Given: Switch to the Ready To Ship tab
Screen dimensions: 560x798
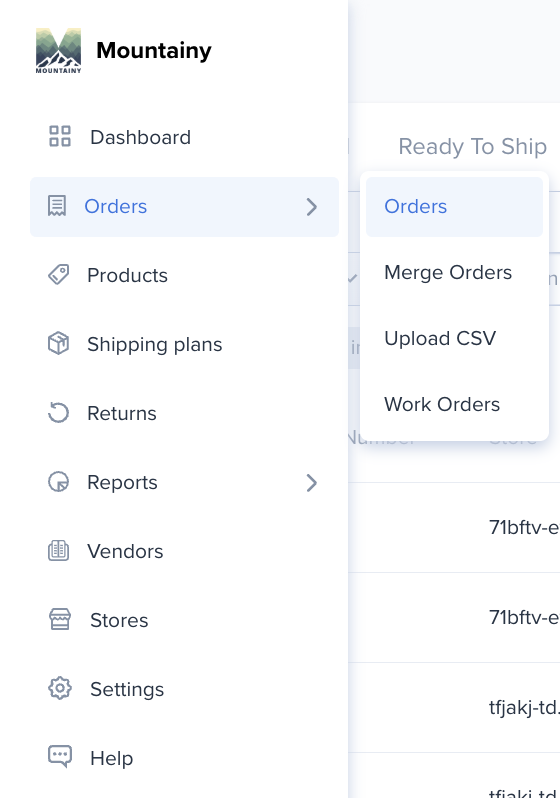Looking at the screenshot, I should click(x=472, y=147).
